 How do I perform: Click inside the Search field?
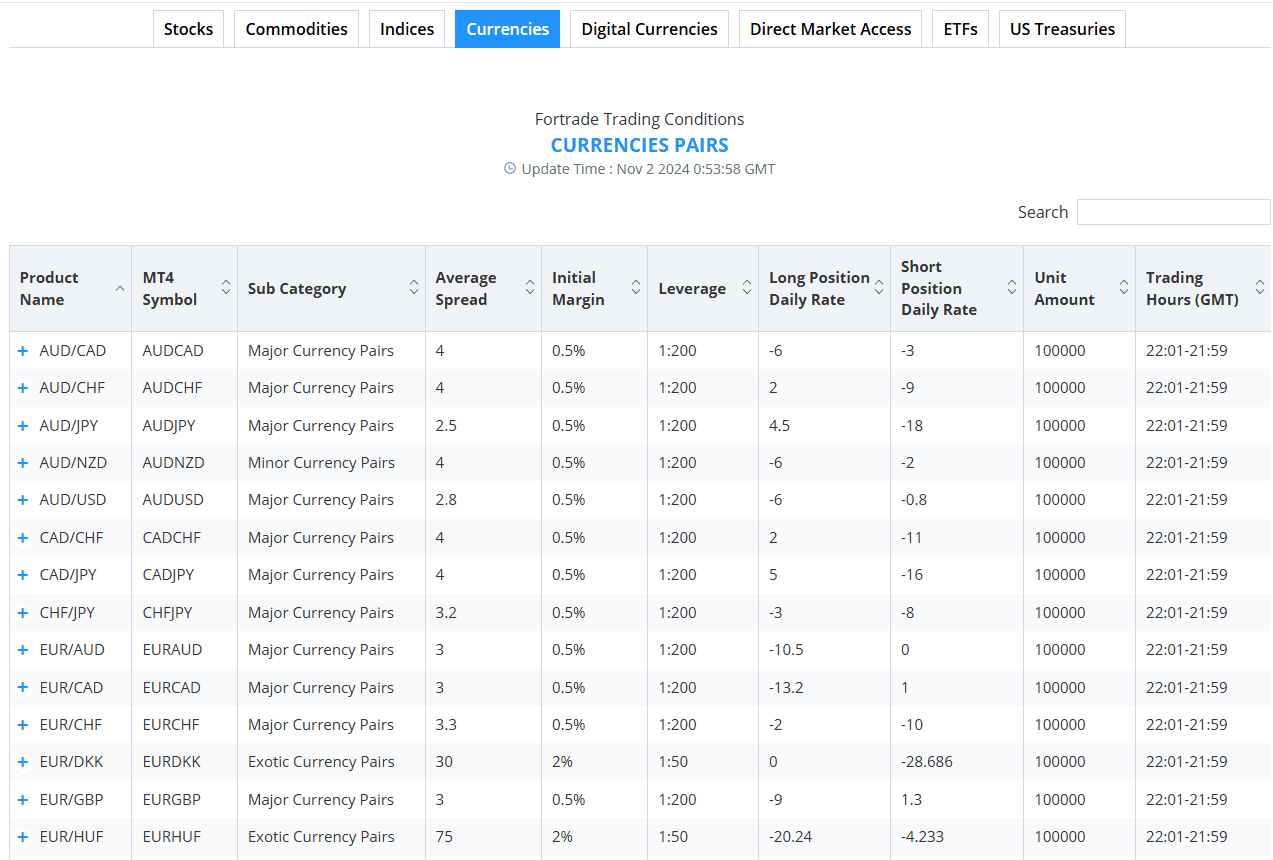coord(1172,212)
